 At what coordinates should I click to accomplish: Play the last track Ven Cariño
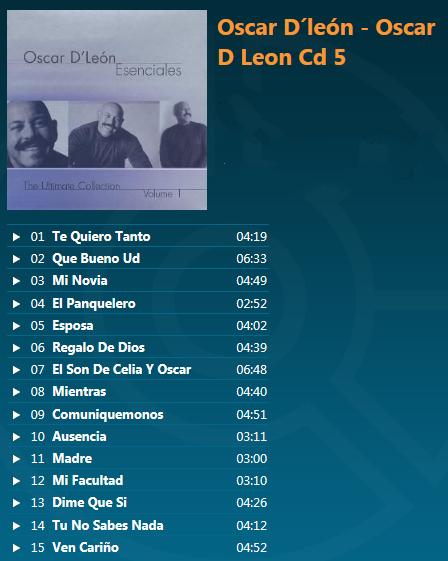16,548
